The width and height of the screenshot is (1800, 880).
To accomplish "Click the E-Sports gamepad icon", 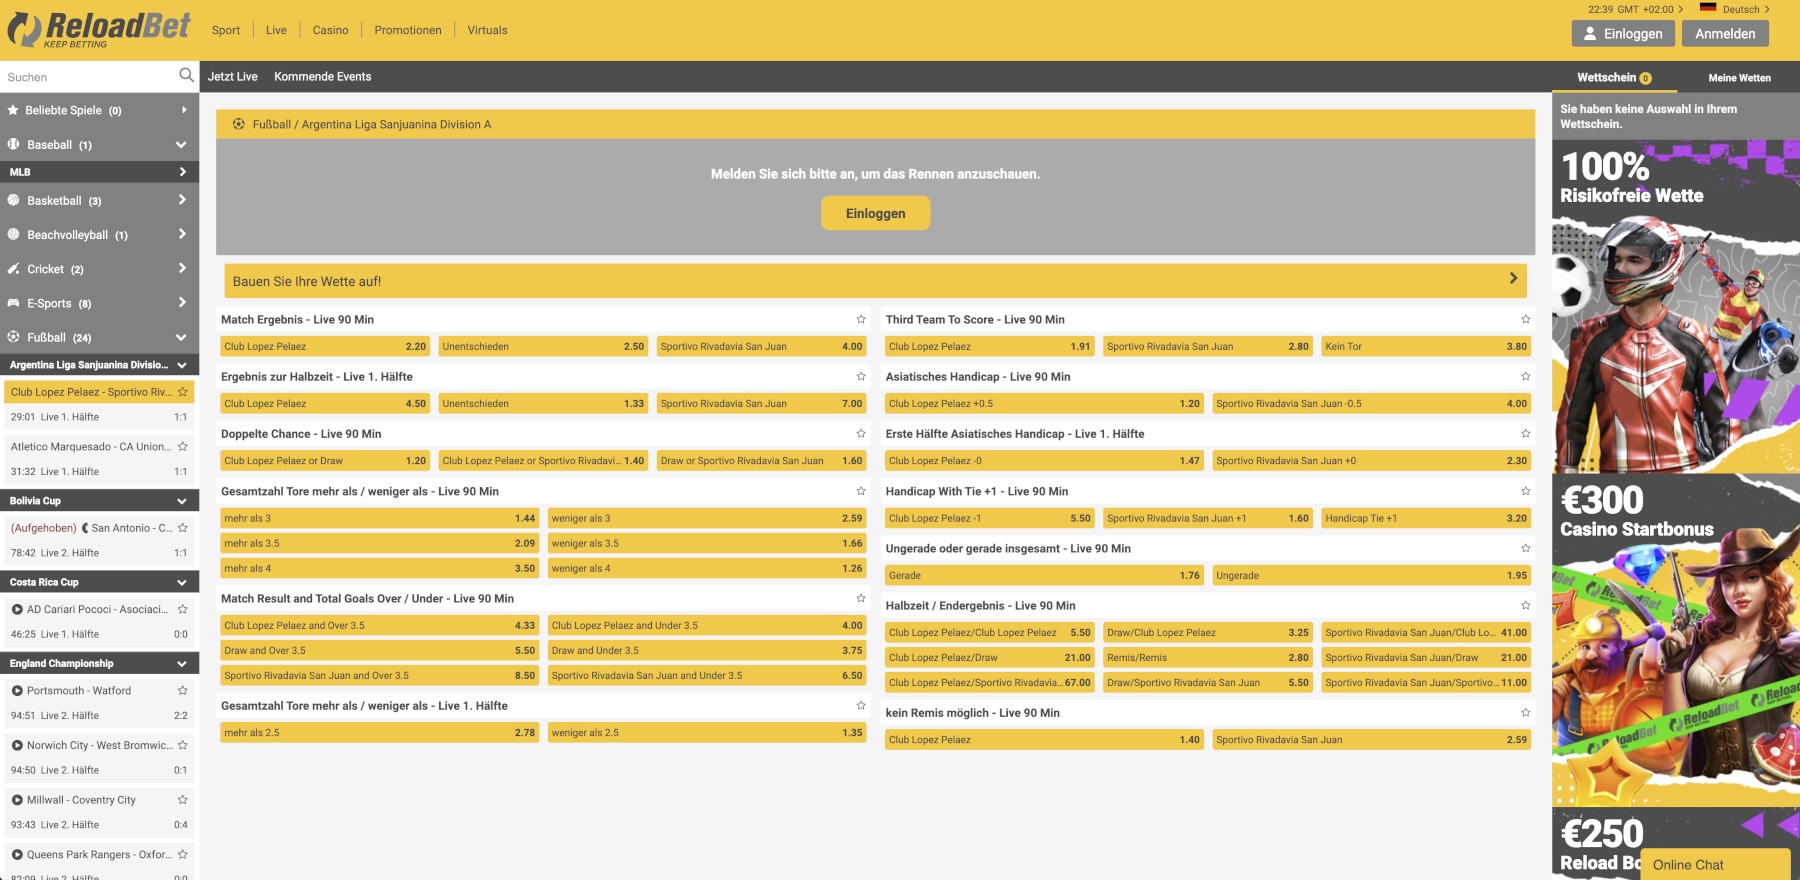I will (x=13, y=302).
